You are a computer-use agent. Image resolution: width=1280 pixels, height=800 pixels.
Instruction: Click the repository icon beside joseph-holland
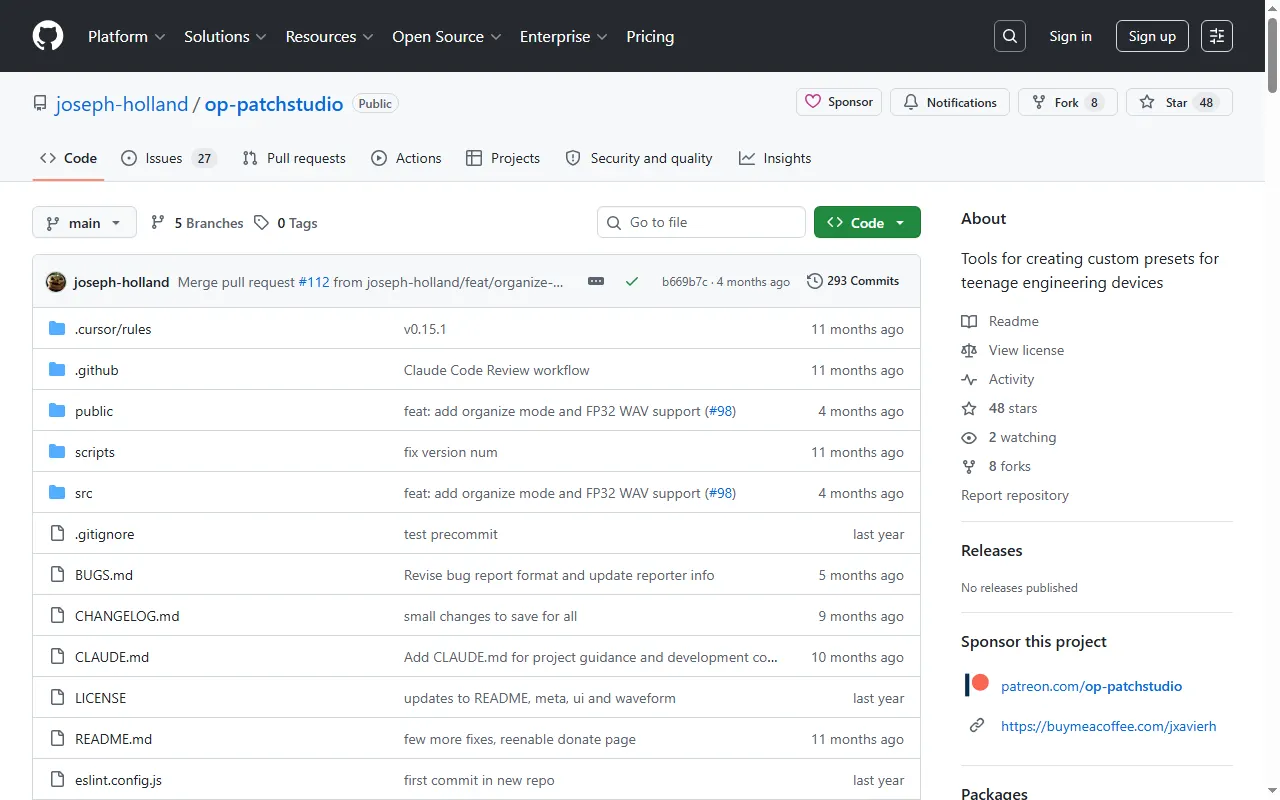pyautogui.click(x=40, y=103)
